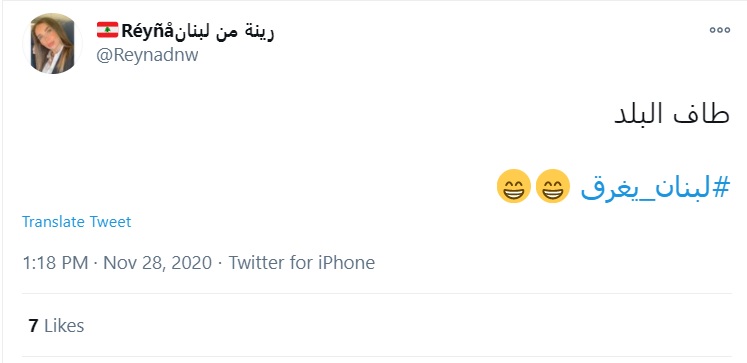Click the Lebanese flag emoji in display name
This screenshot has width=747, height=363.
click(x=108, y=30)
